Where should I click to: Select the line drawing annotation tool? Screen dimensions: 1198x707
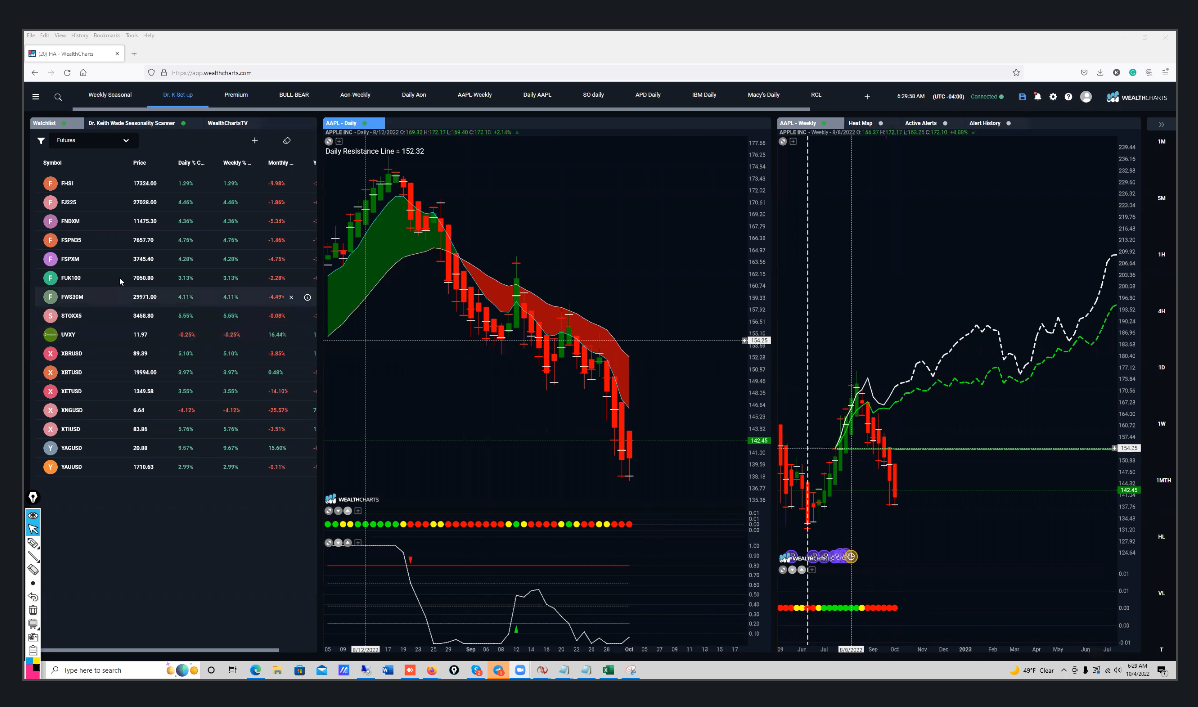pyautogui.click(x=33, y=556)
